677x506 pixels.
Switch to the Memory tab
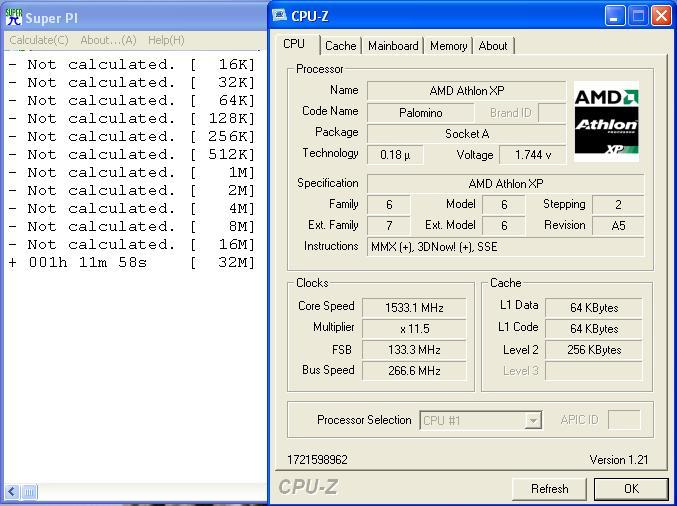coord(449,46)
